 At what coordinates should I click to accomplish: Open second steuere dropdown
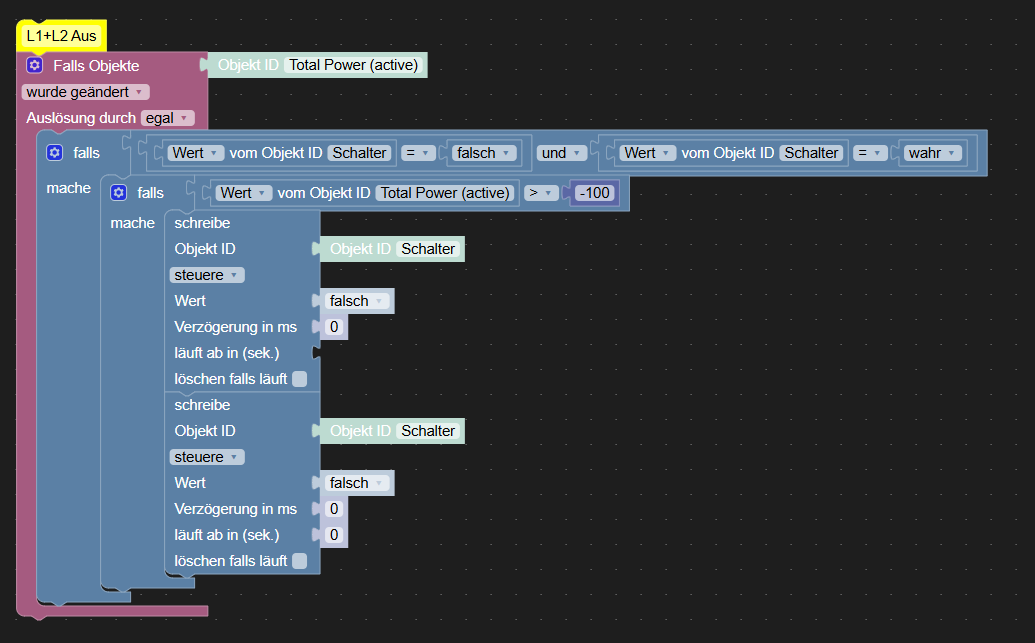(207, 457)
